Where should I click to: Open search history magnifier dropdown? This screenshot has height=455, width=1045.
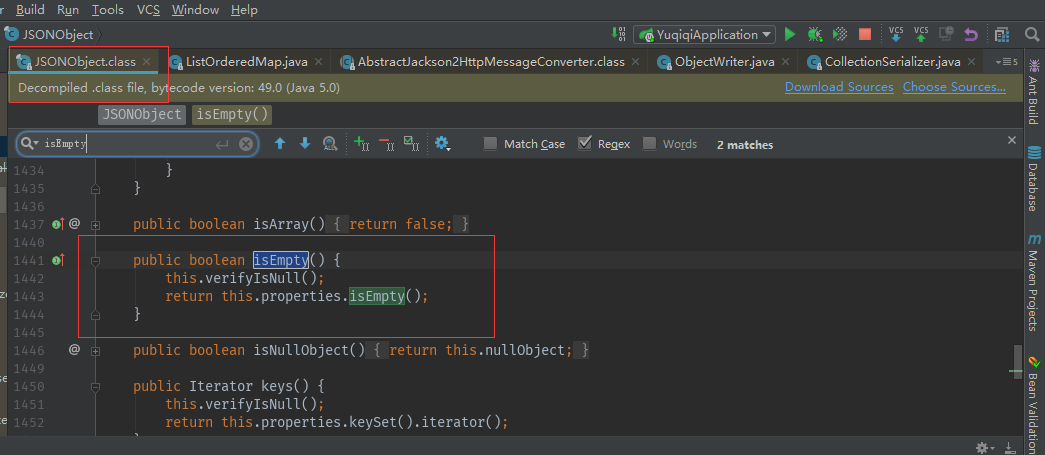click(29, 144)
